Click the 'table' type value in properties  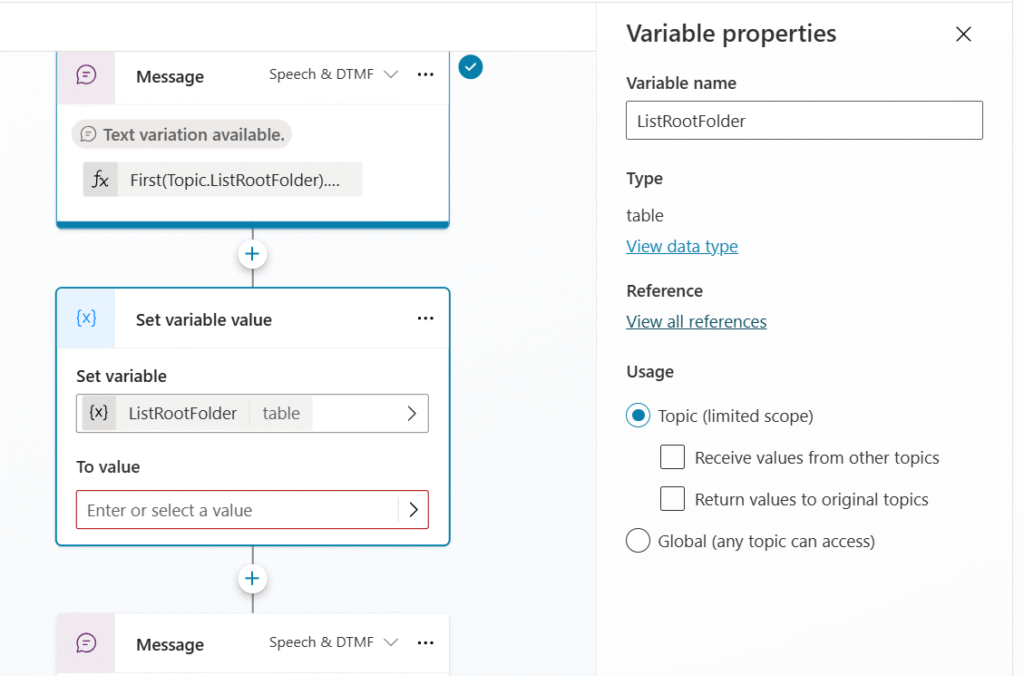(645, 216)
